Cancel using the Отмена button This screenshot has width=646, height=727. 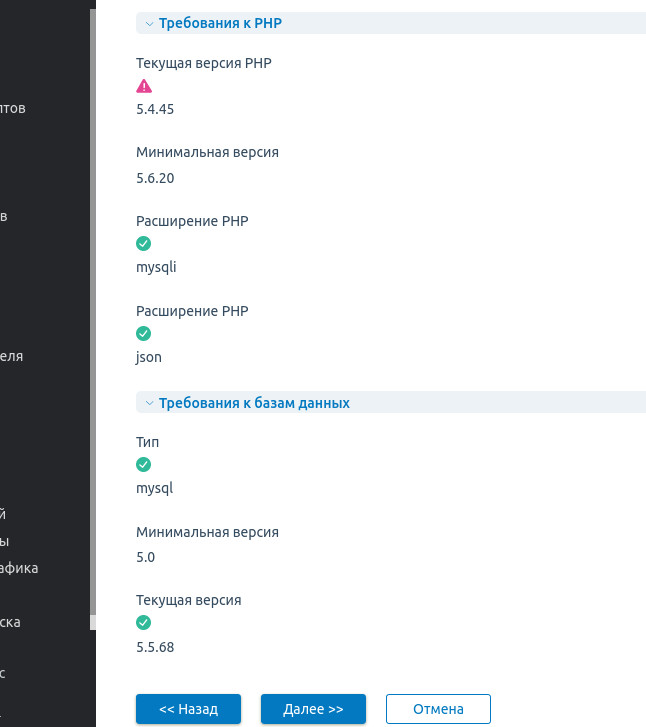[x=438, y=709]
